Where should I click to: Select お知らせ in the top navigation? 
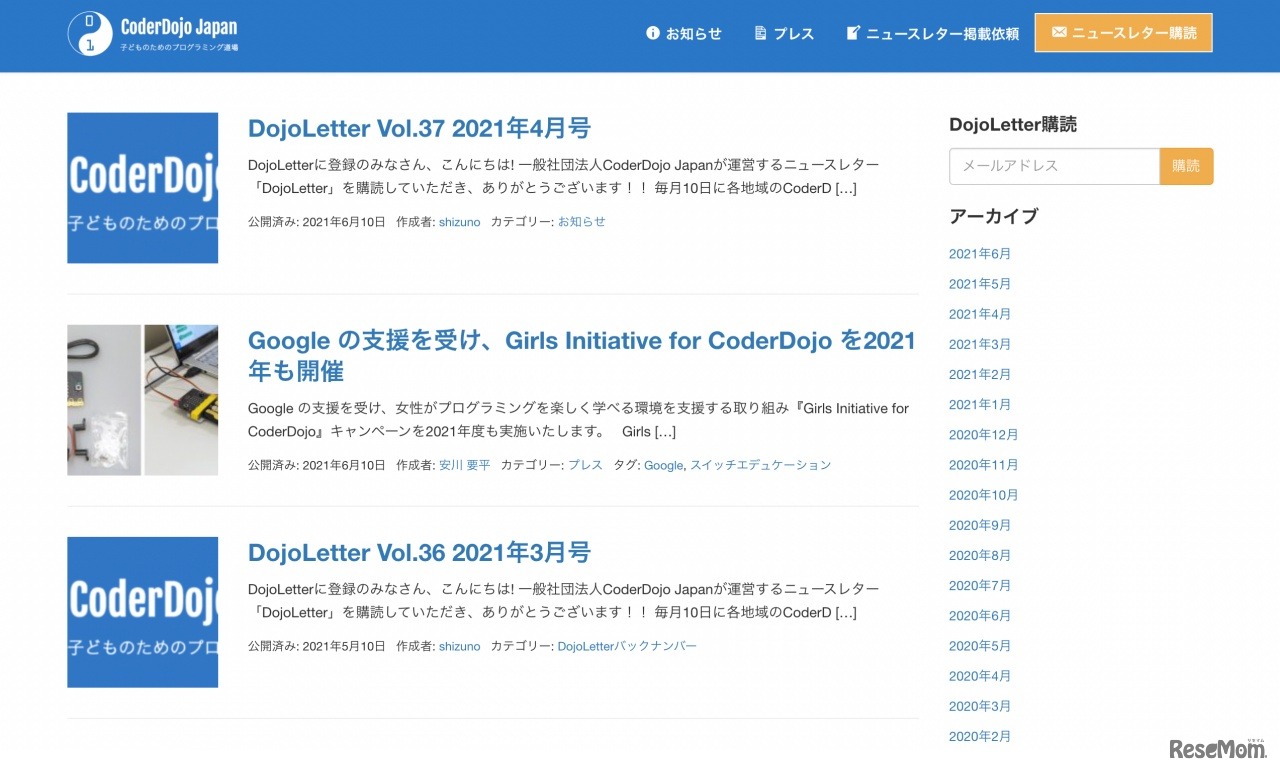click(694, 33)
